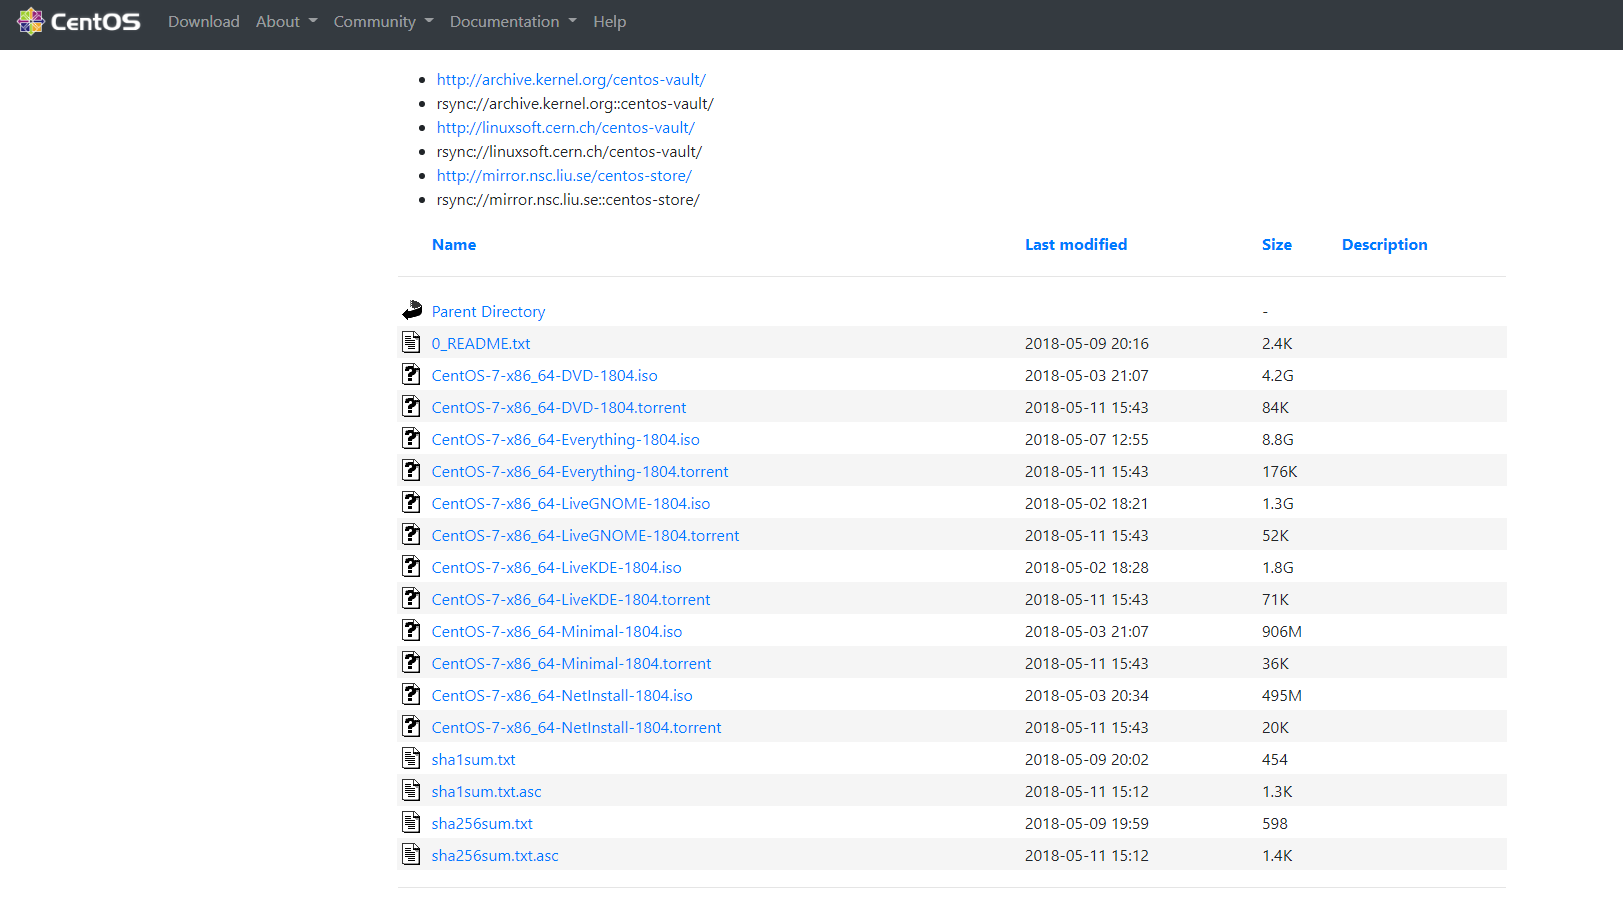
Task: Click the icon beside CentOS-7-x86_64-LiveGNOME-1804.iso
Action: pos(411,501)
